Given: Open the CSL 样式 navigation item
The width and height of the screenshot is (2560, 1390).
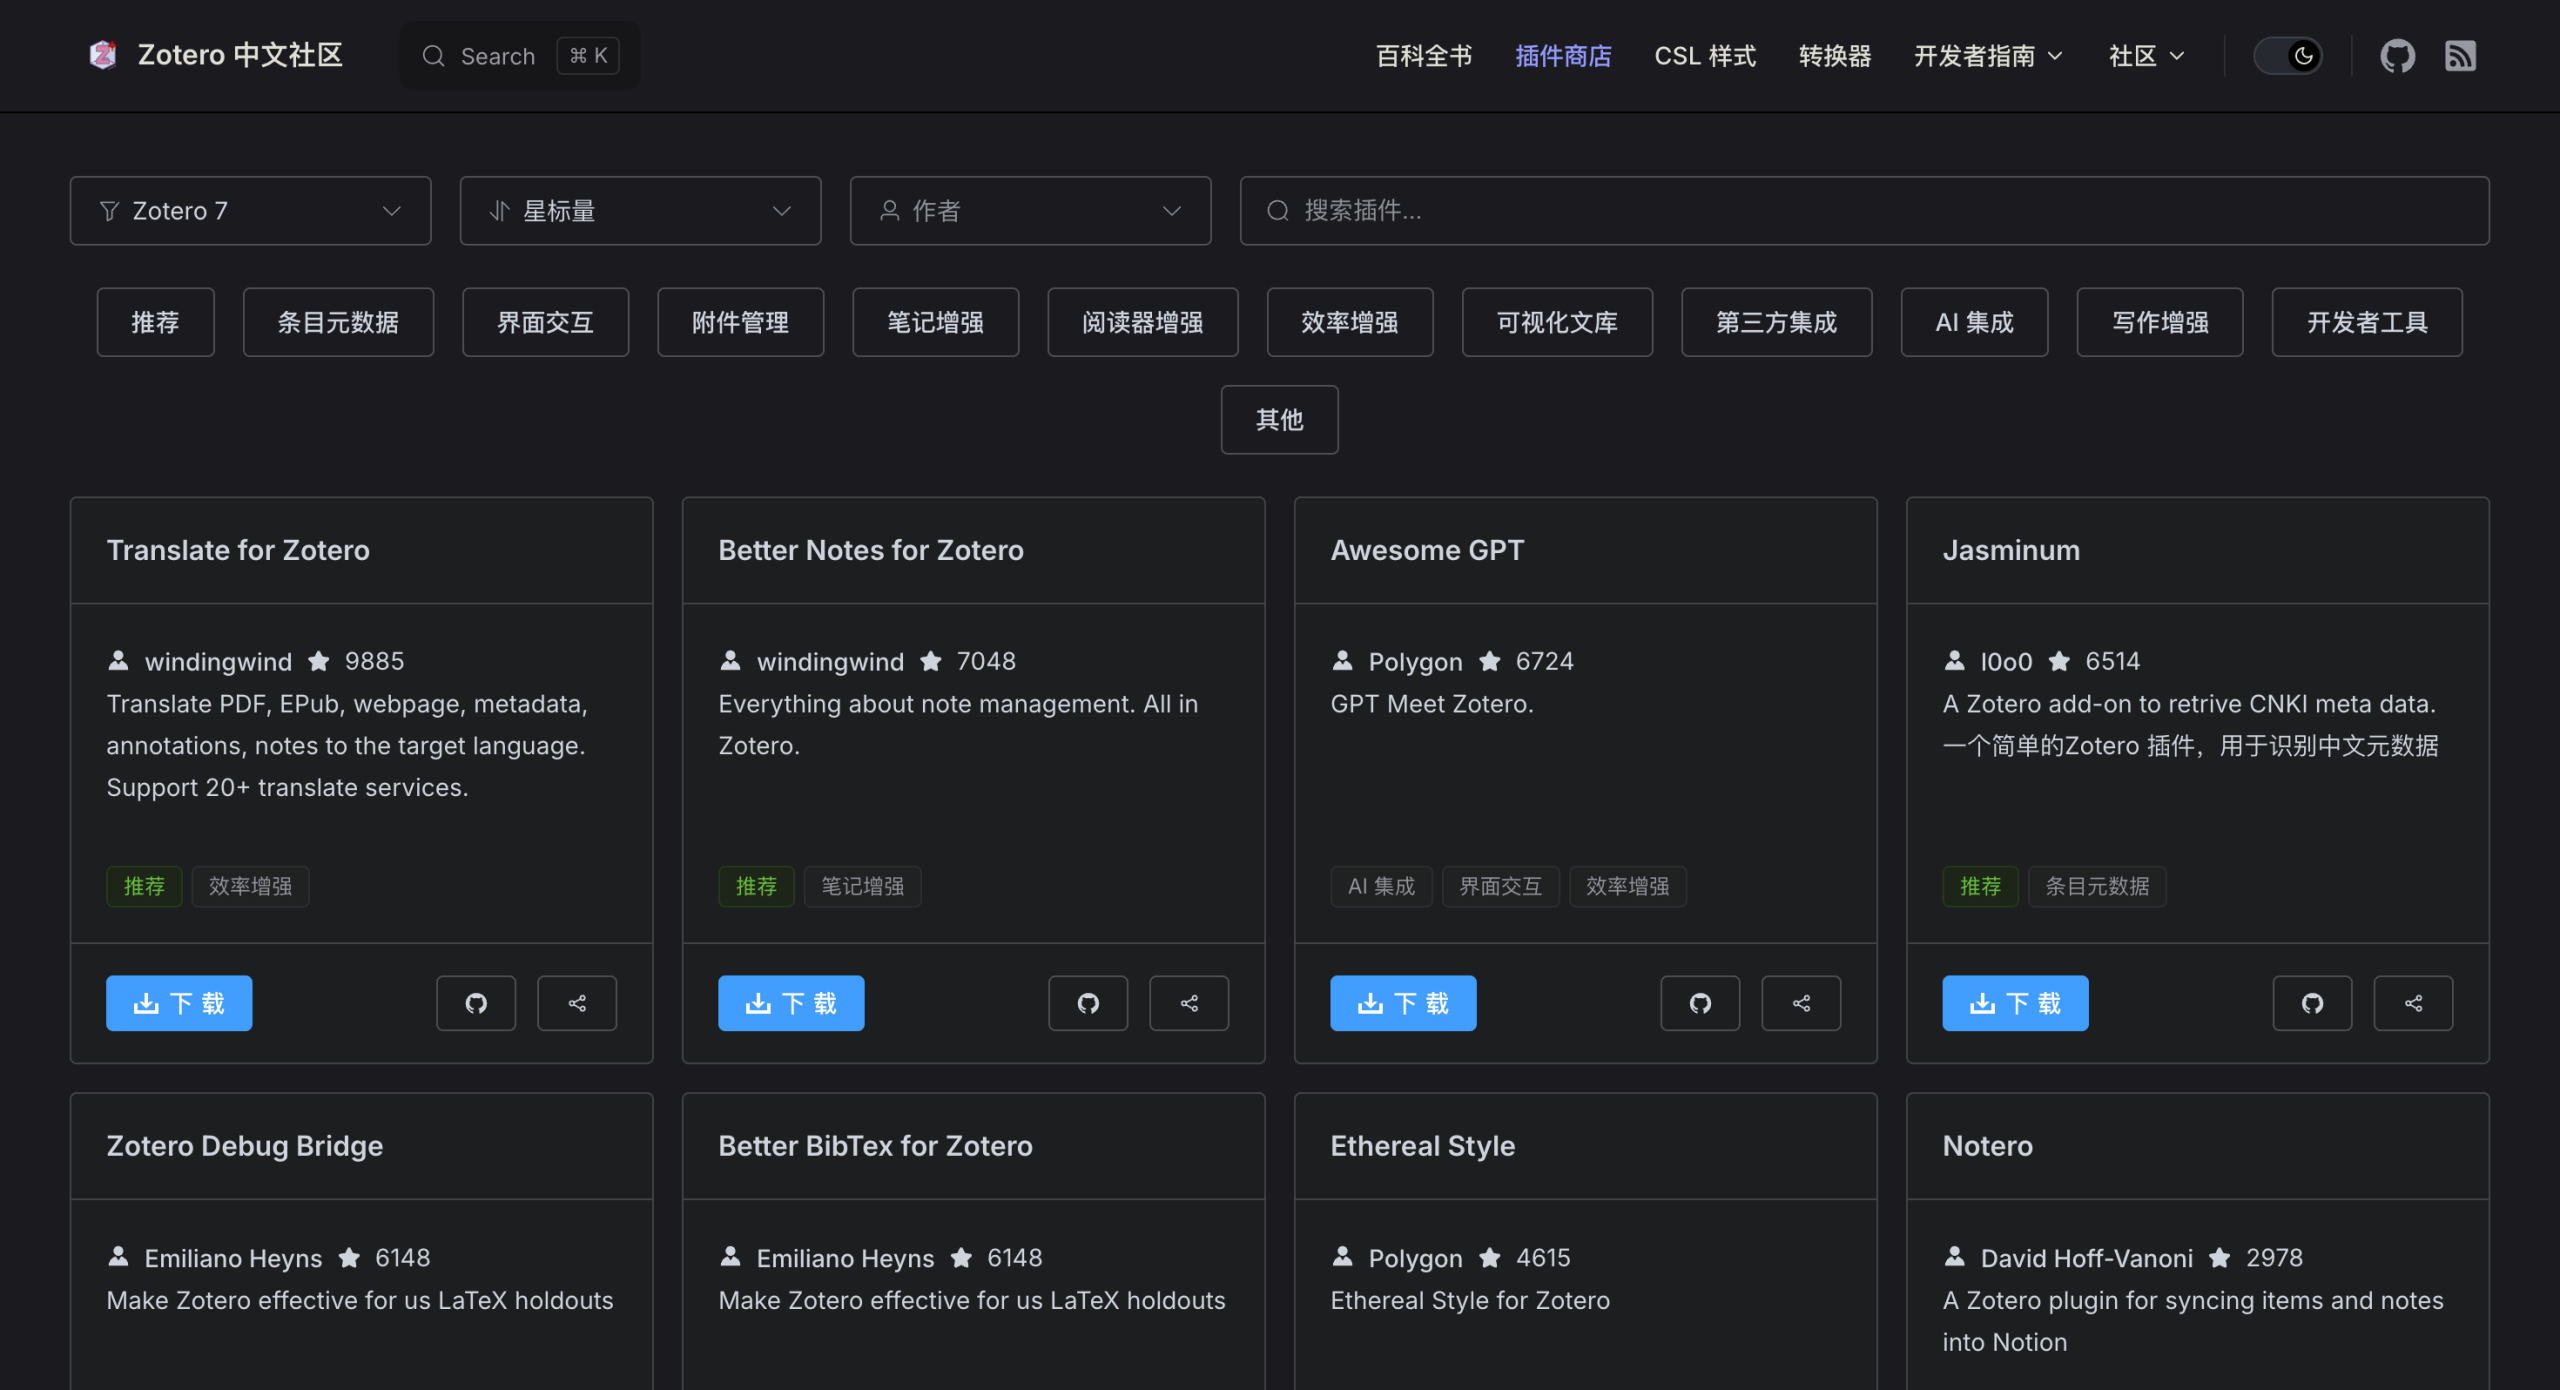Looking at the screenshot, I should click(1705, 56).
